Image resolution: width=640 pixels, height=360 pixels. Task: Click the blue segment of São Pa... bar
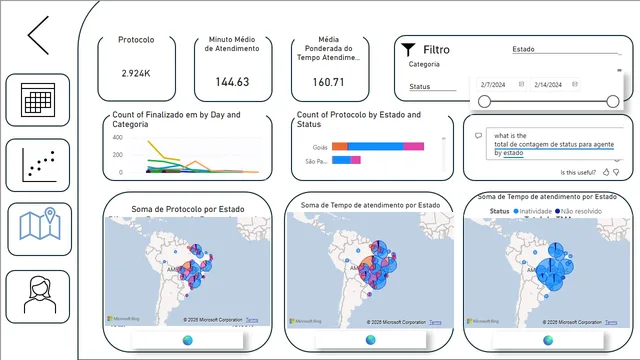[341, 160]
